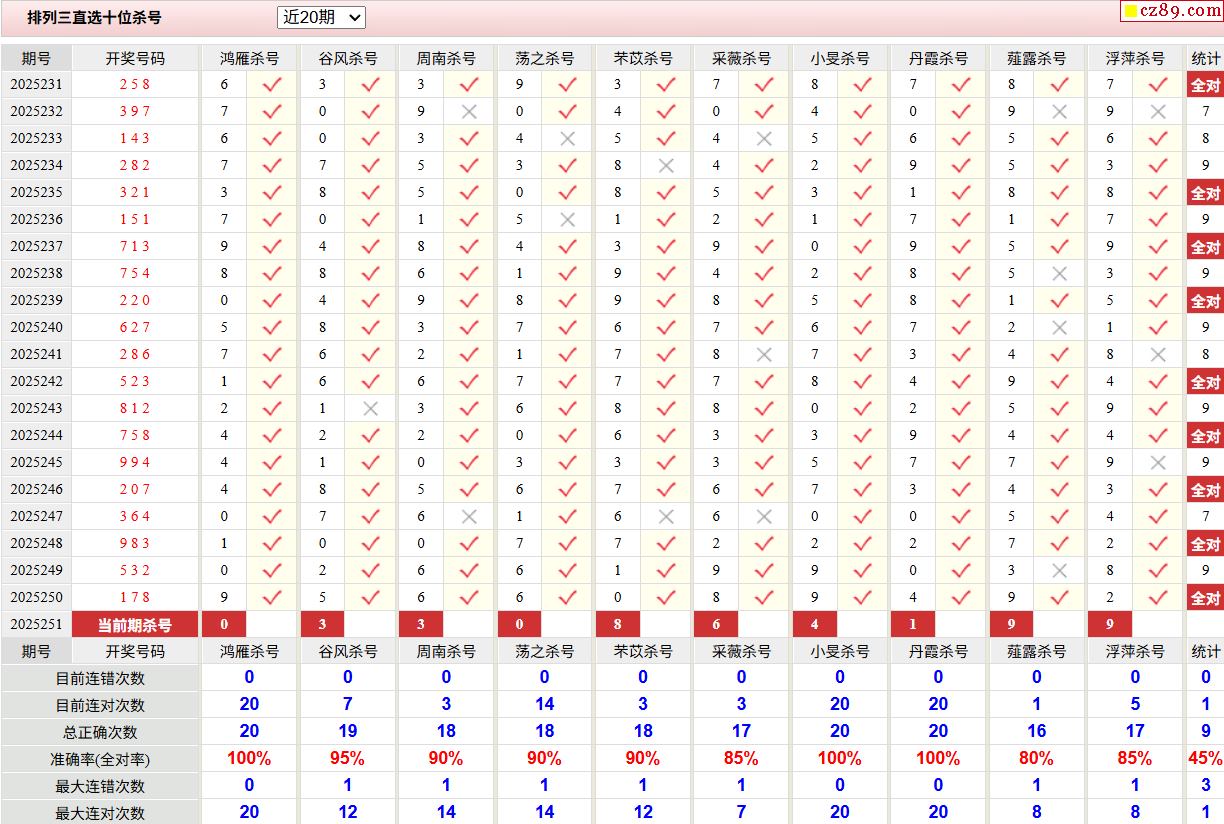Click winning number 6 2 7
The height and width of the screenshot is (824, 1224).
click(x=135, y=328)
